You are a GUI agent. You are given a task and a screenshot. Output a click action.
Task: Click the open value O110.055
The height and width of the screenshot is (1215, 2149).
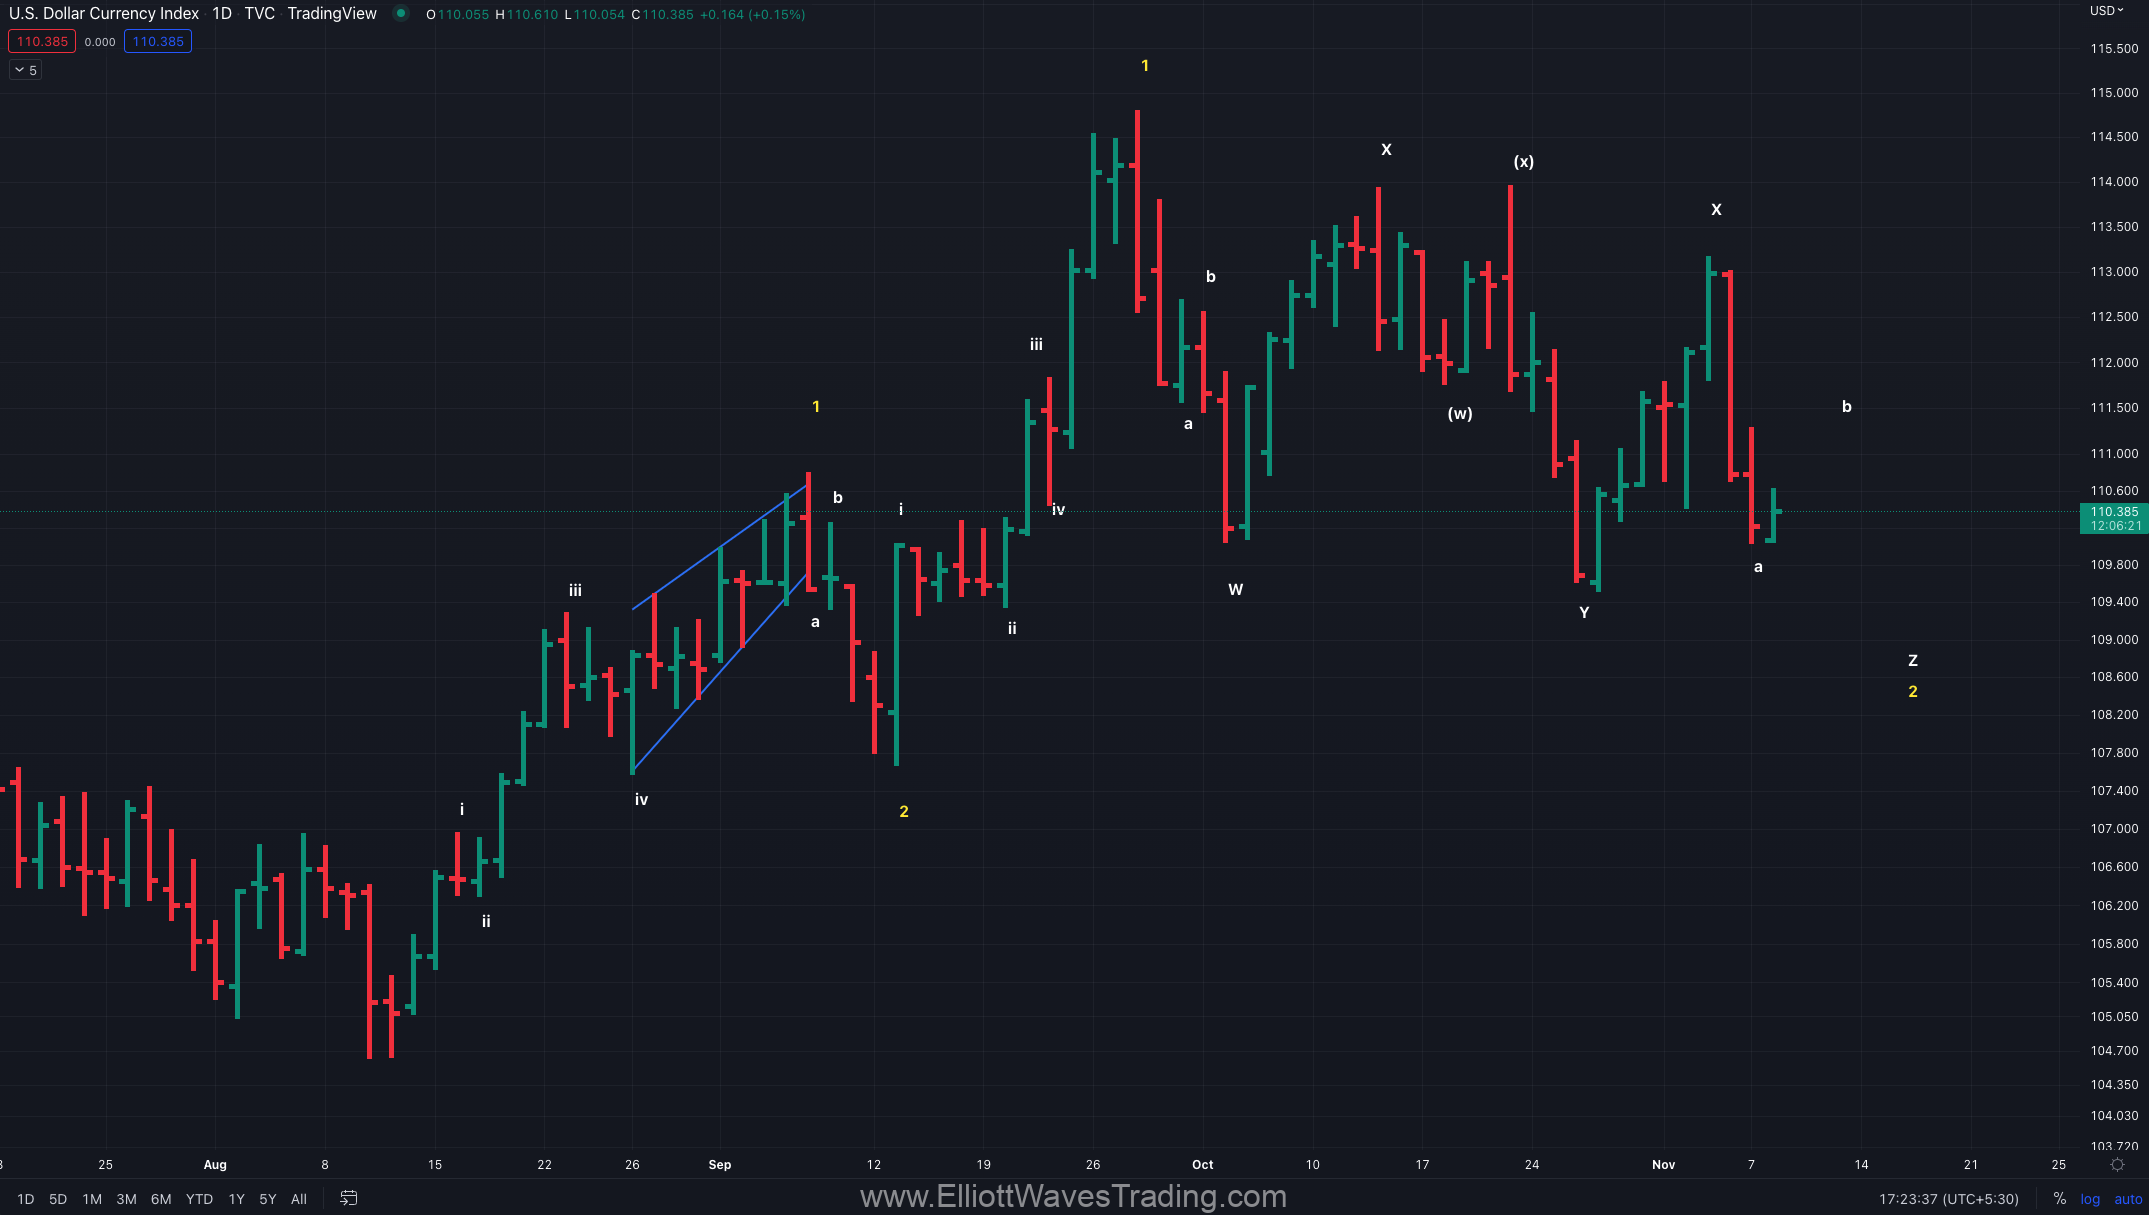point(458,15)
